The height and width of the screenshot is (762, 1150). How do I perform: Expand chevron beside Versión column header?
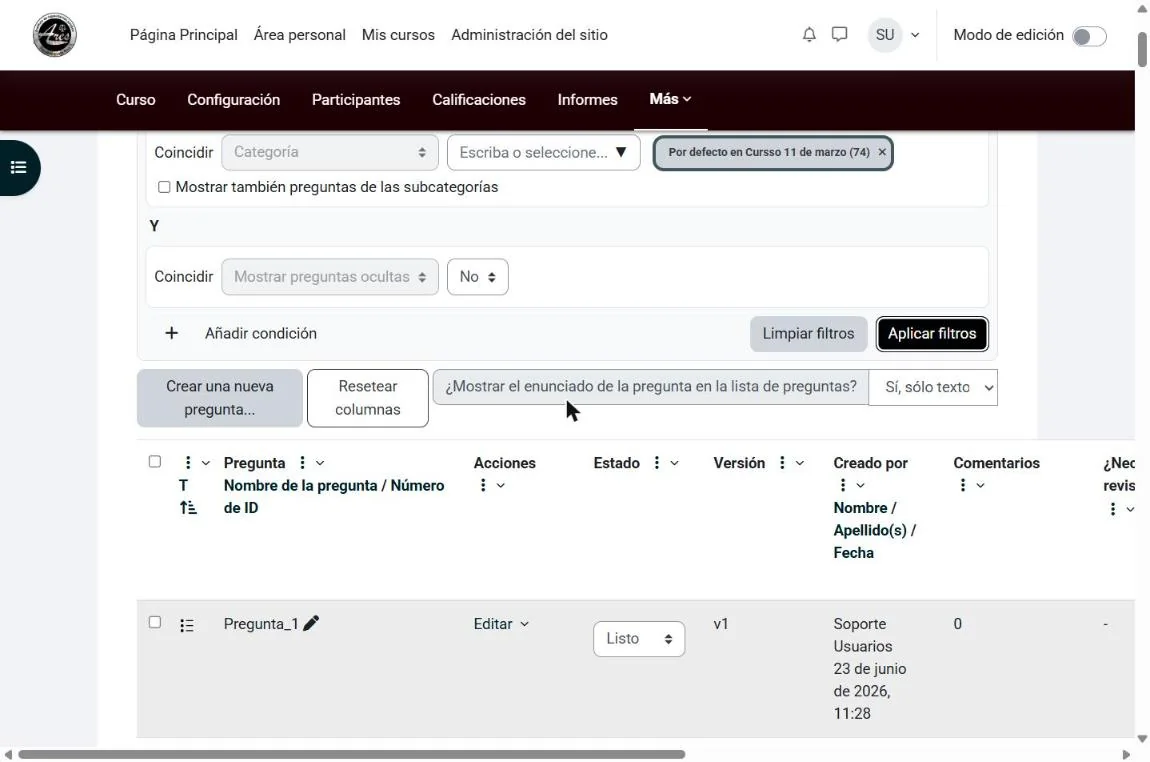799,464
